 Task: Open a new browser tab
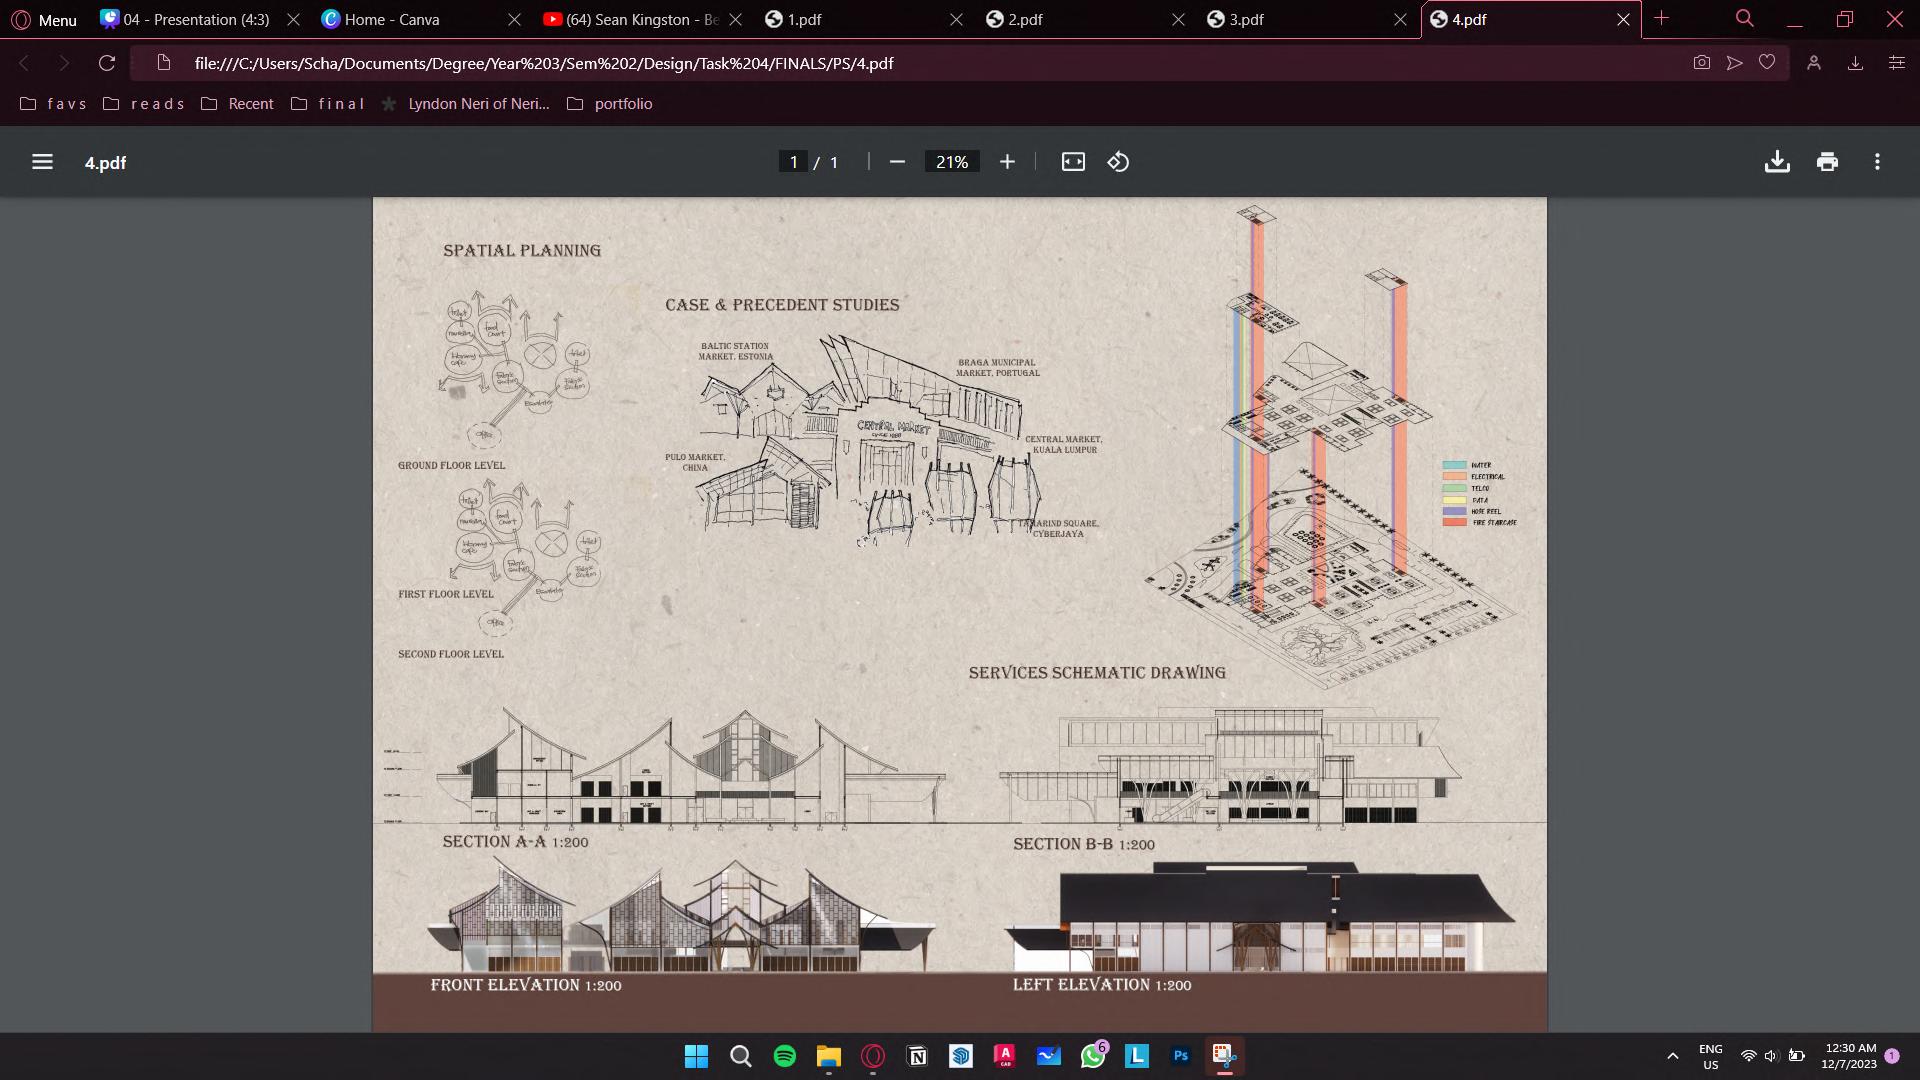point(1662,19)
